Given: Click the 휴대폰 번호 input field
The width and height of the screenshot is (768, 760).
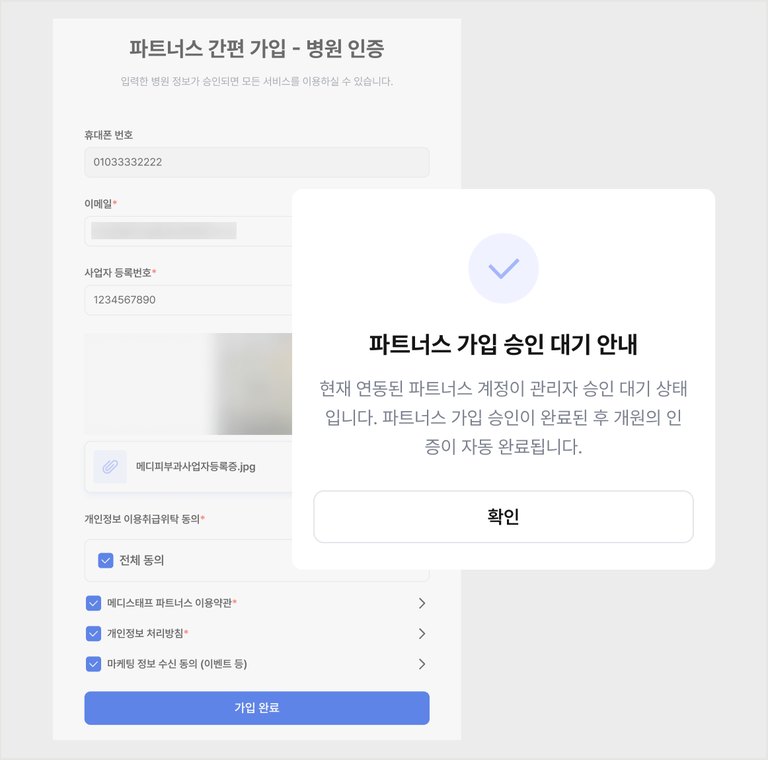Looking at the screenshot, I should point(257,162).
